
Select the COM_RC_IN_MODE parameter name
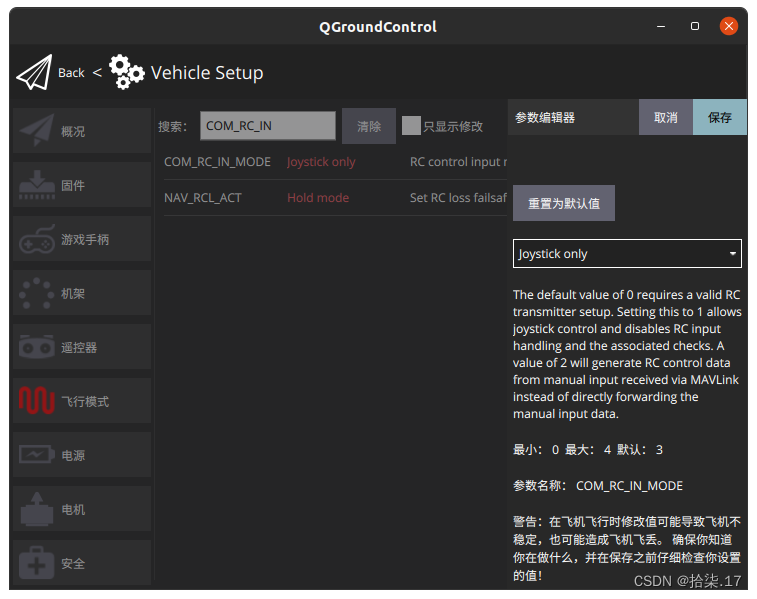217,162
